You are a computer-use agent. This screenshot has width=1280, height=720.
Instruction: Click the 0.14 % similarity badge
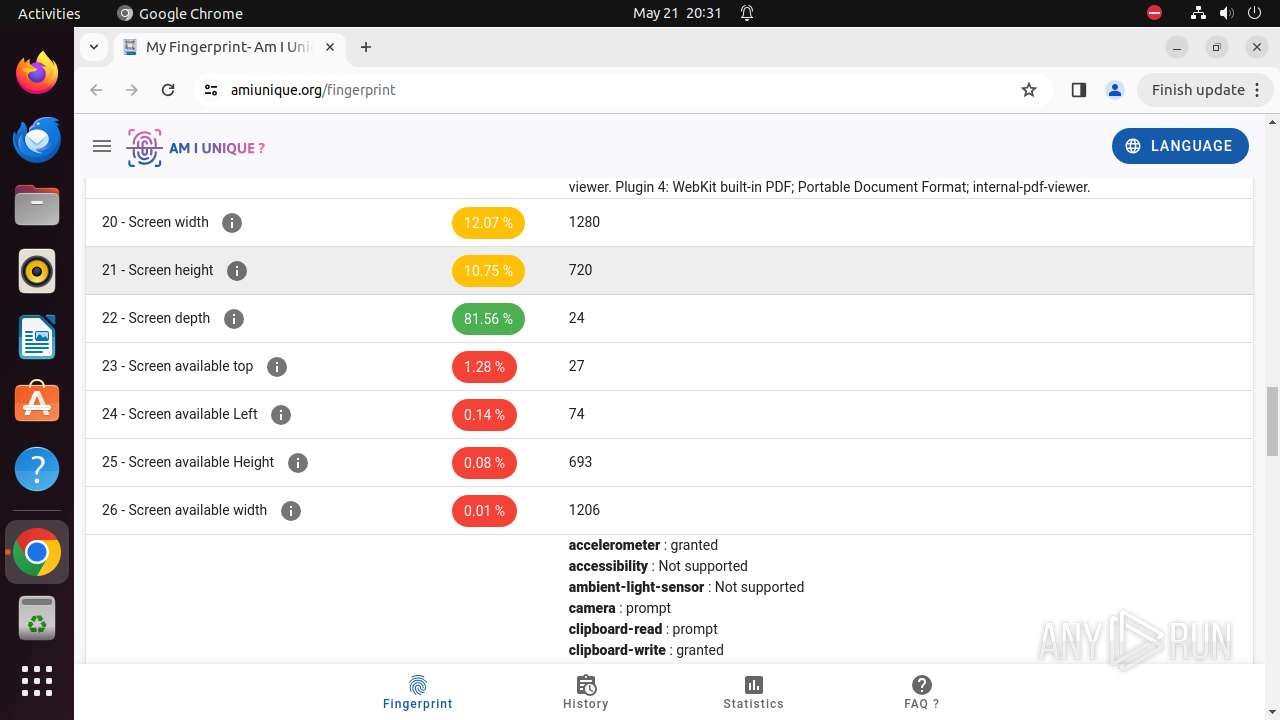click(484, 415)
